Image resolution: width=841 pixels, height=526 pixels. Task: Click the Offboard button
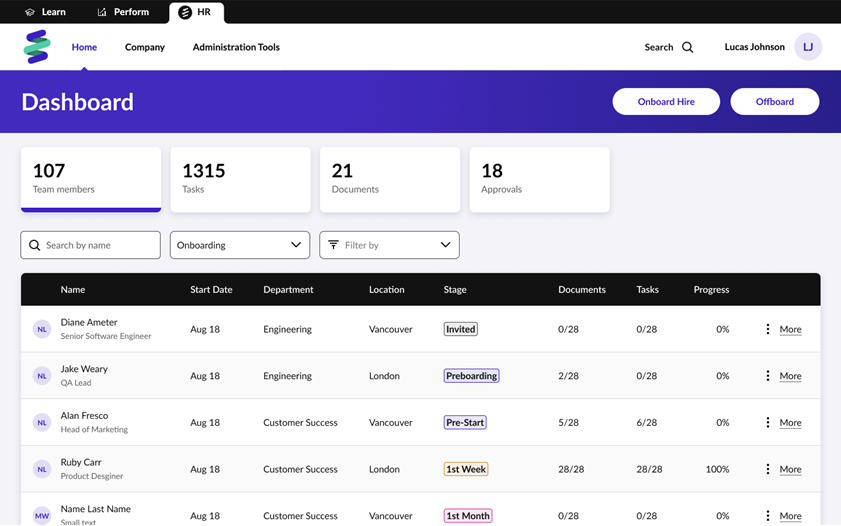tap(774, 102)
